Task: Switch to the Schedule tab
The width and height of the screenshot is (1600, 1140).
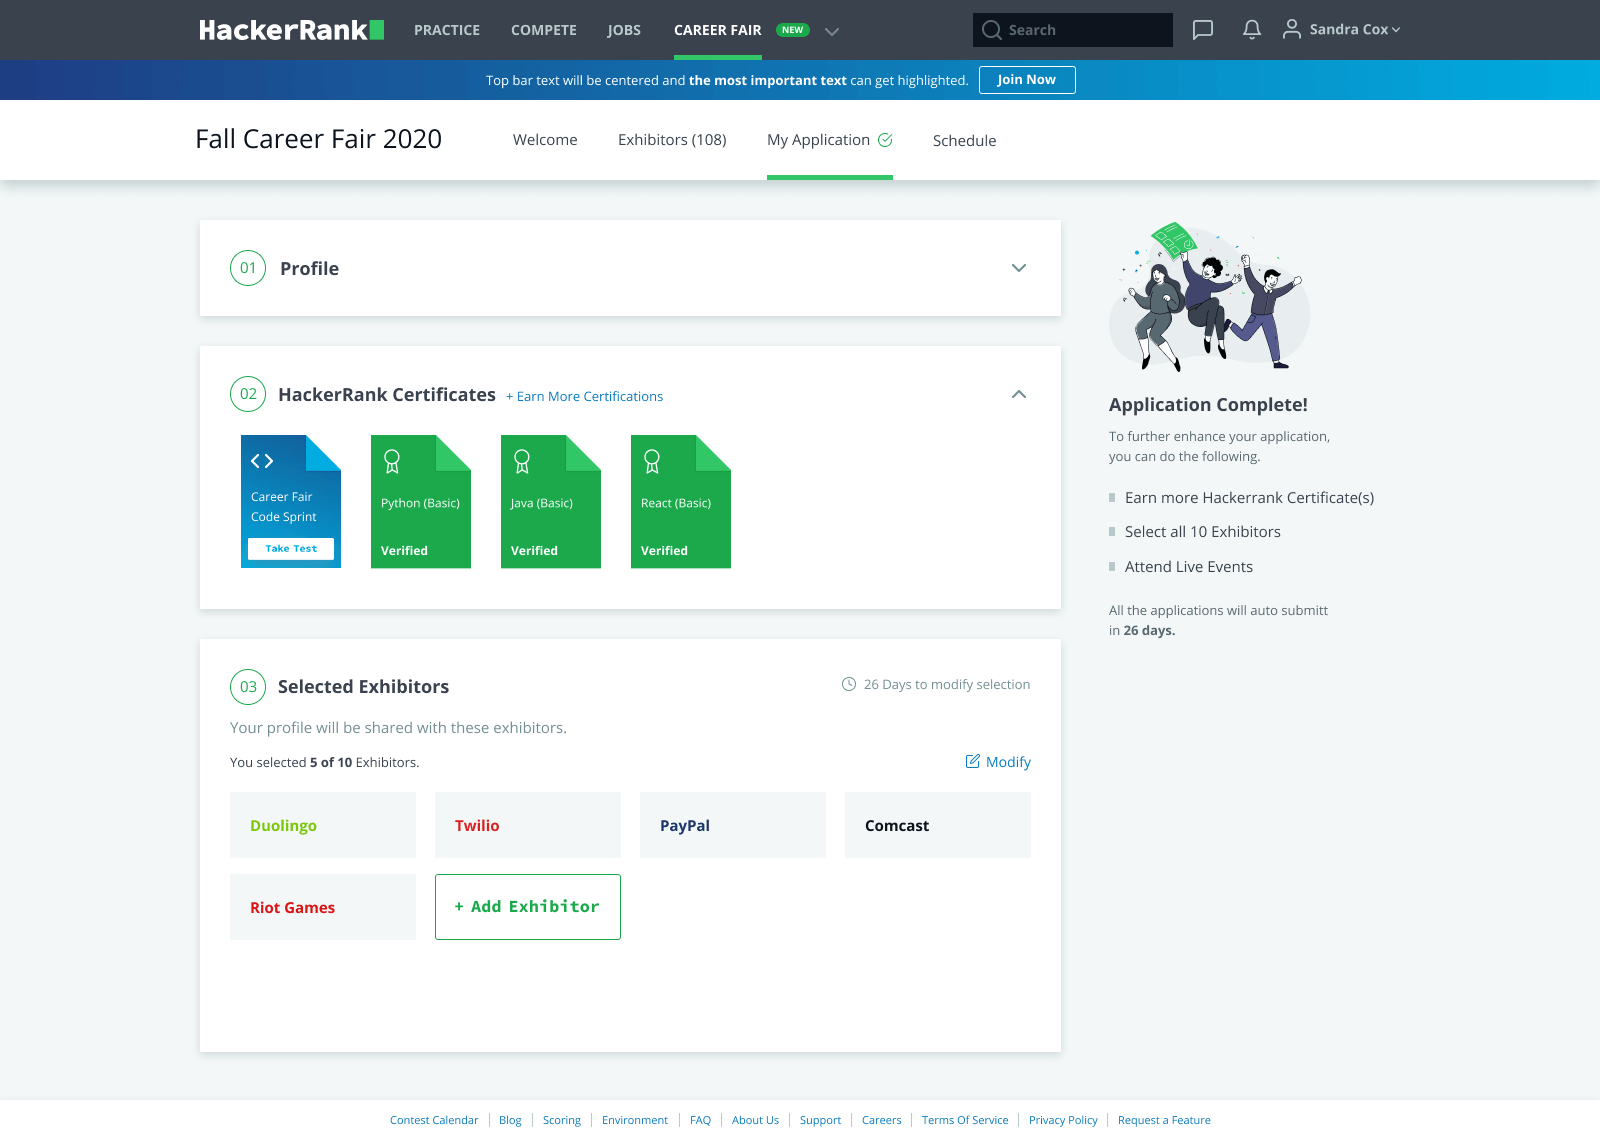Action: point(964,141)
